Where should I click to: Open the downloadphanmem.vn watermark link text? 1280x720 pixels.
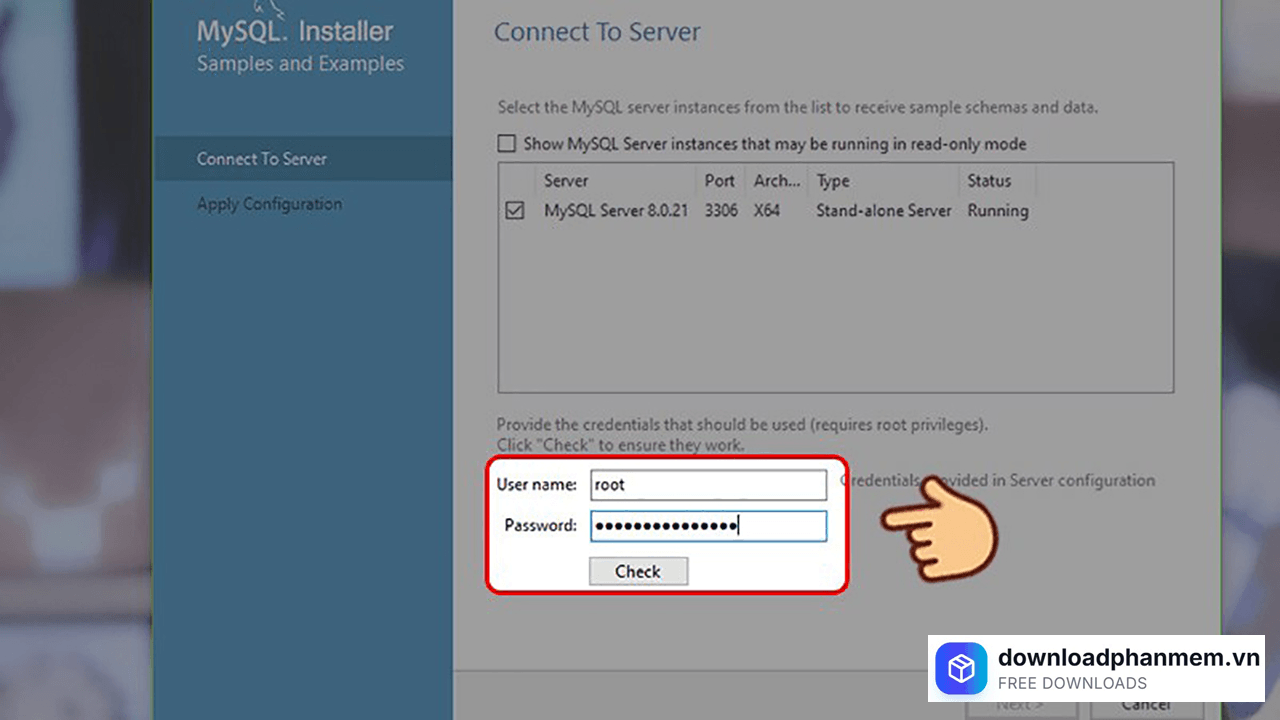[1129, 657]
